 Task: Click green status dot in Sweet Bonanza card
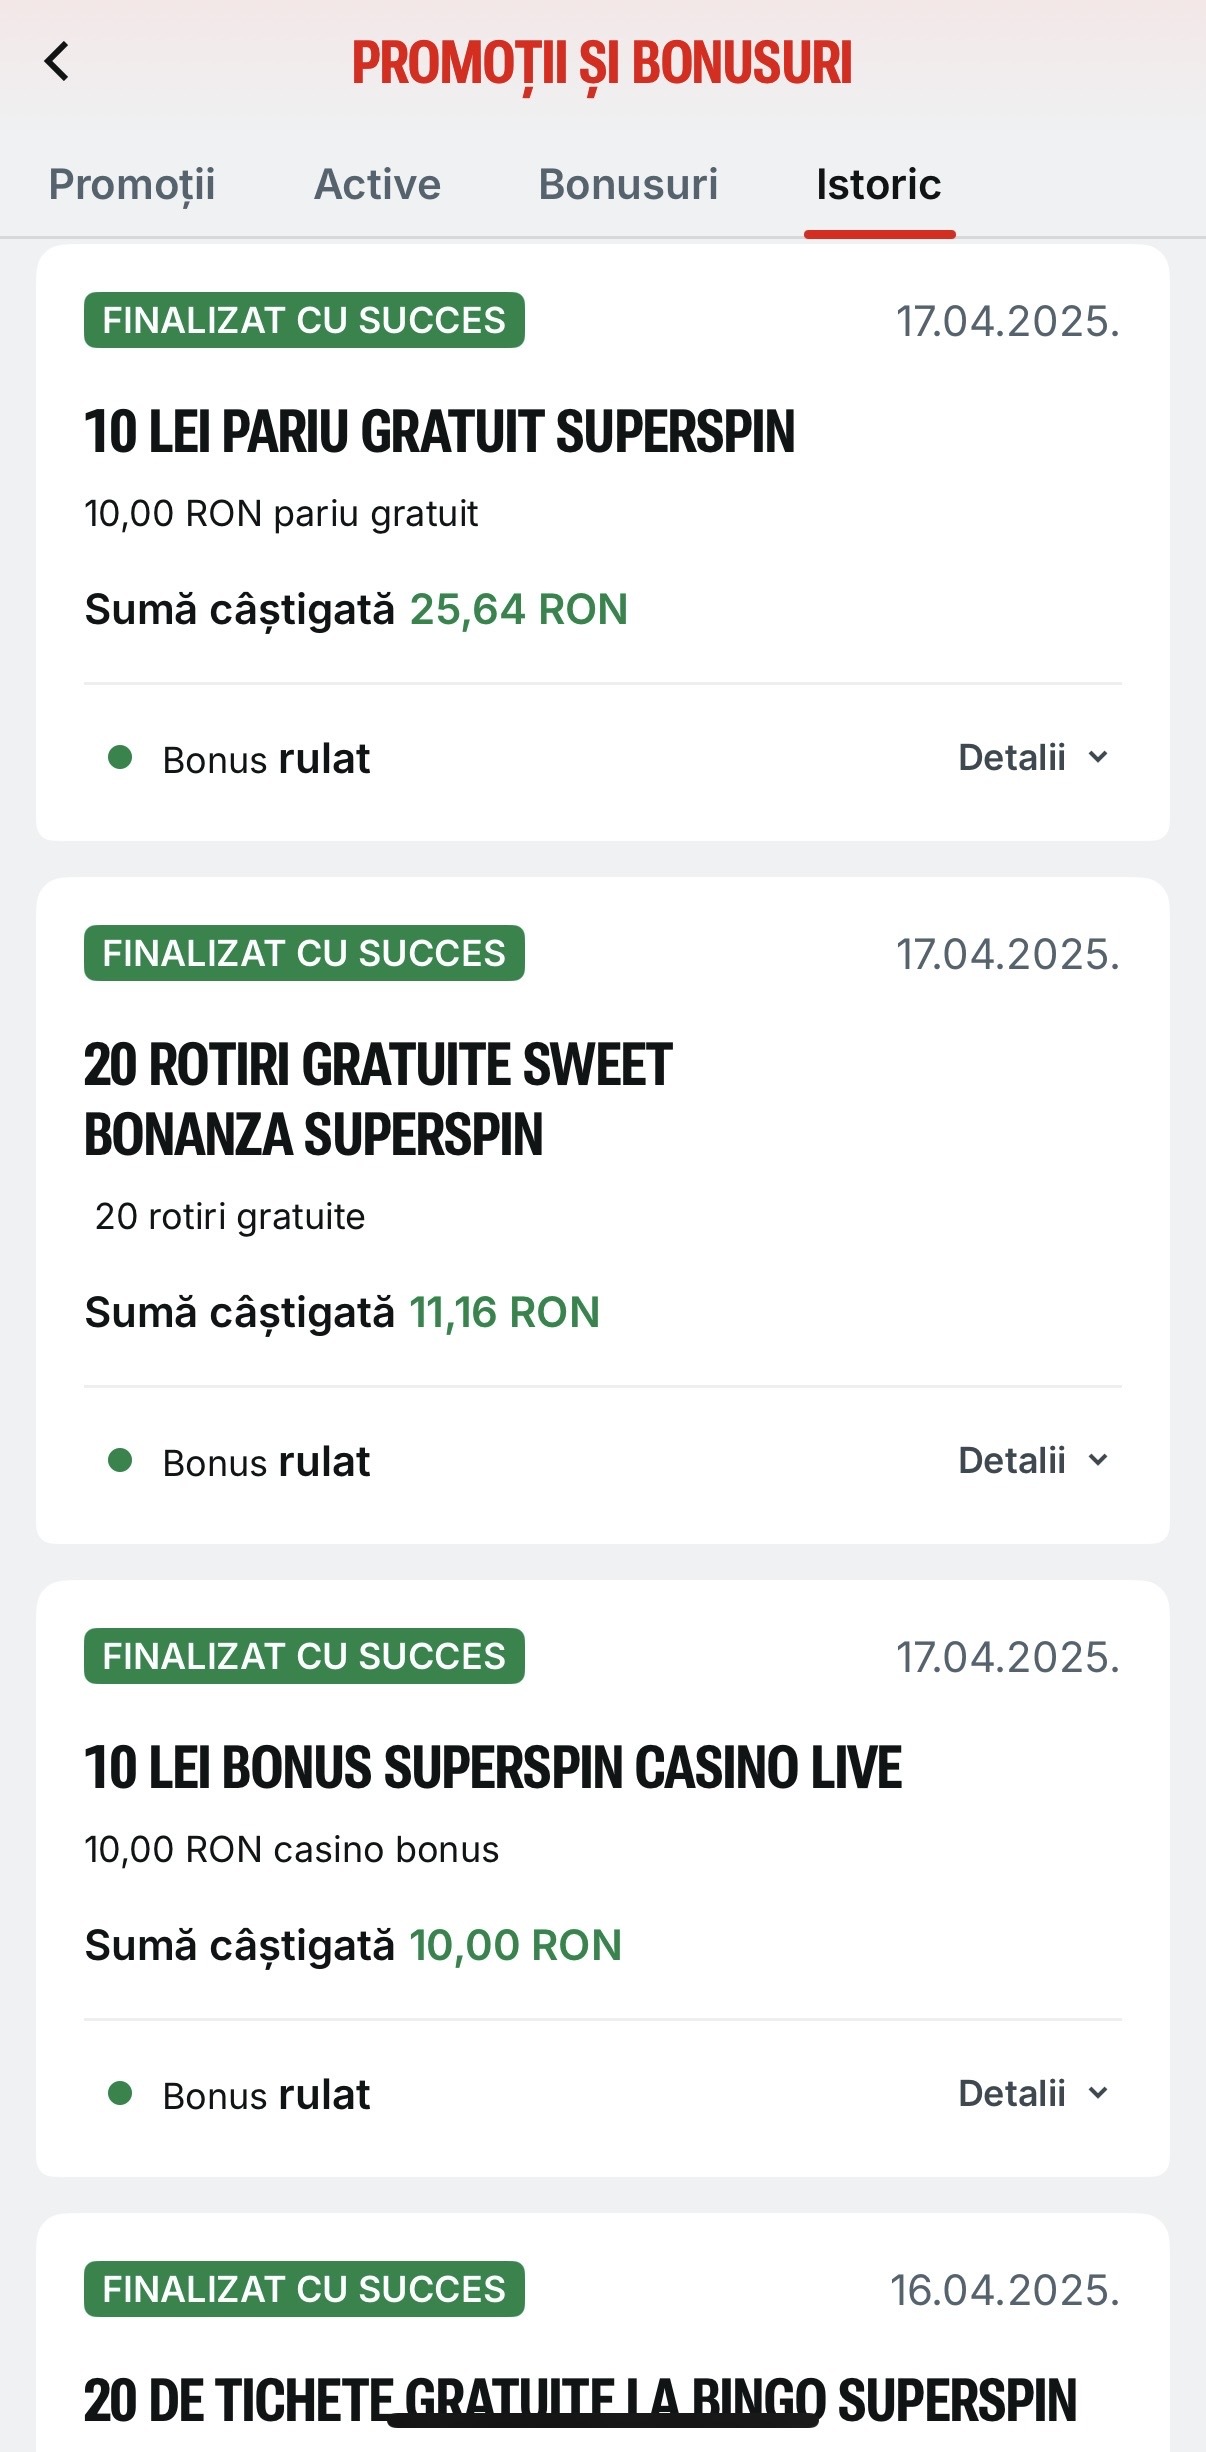[x=120, y=1461]
